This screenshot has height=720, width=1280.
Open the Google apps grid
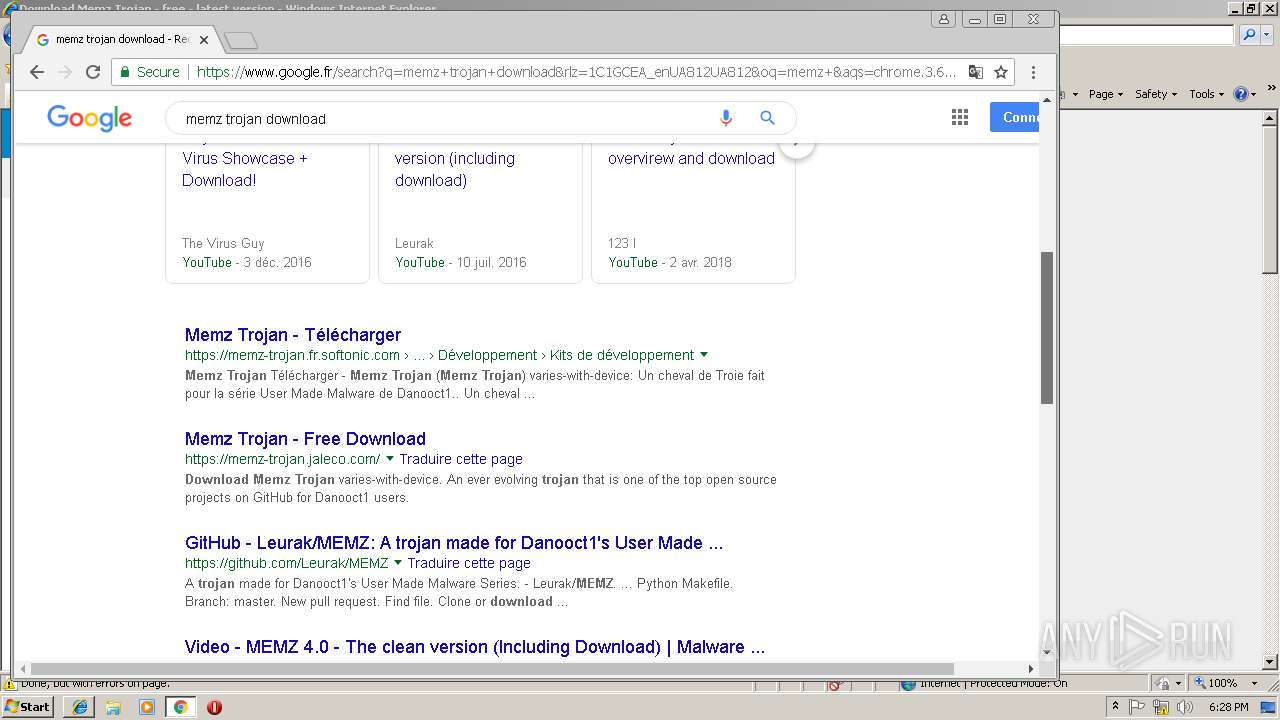pos(960,118)
